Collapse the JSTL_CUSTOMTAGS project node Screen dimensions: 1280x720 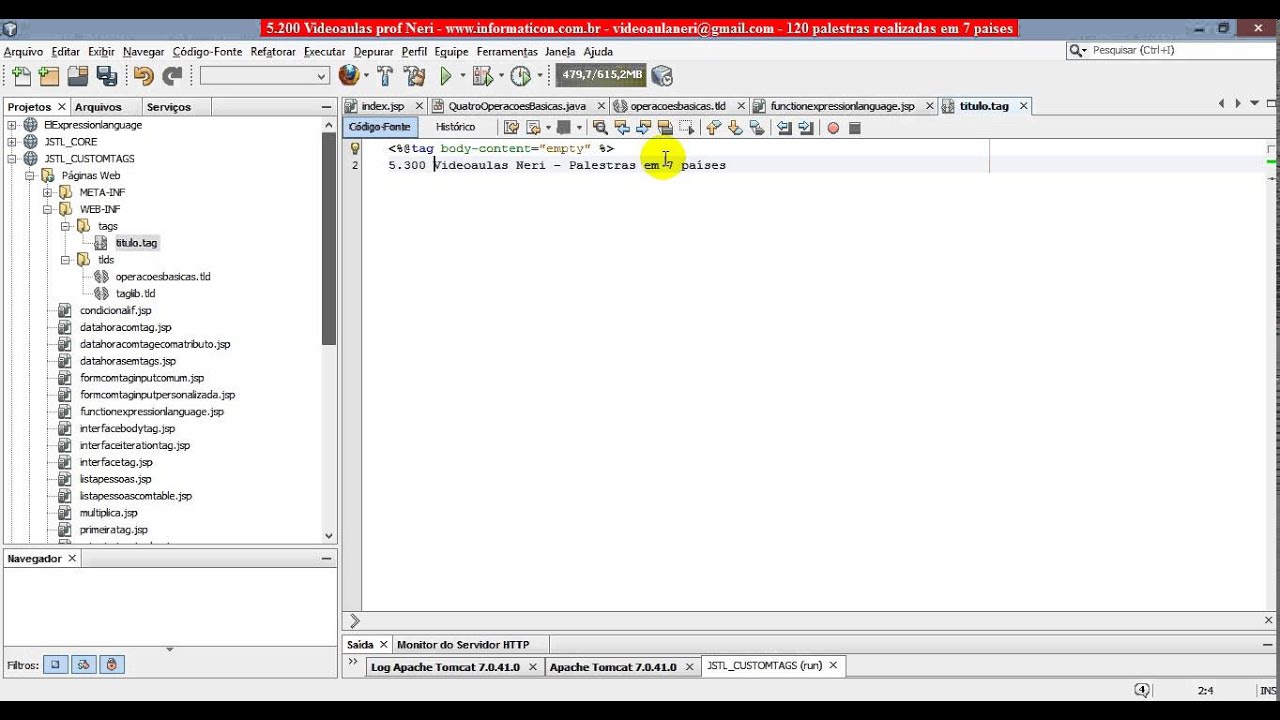point(13,159)
